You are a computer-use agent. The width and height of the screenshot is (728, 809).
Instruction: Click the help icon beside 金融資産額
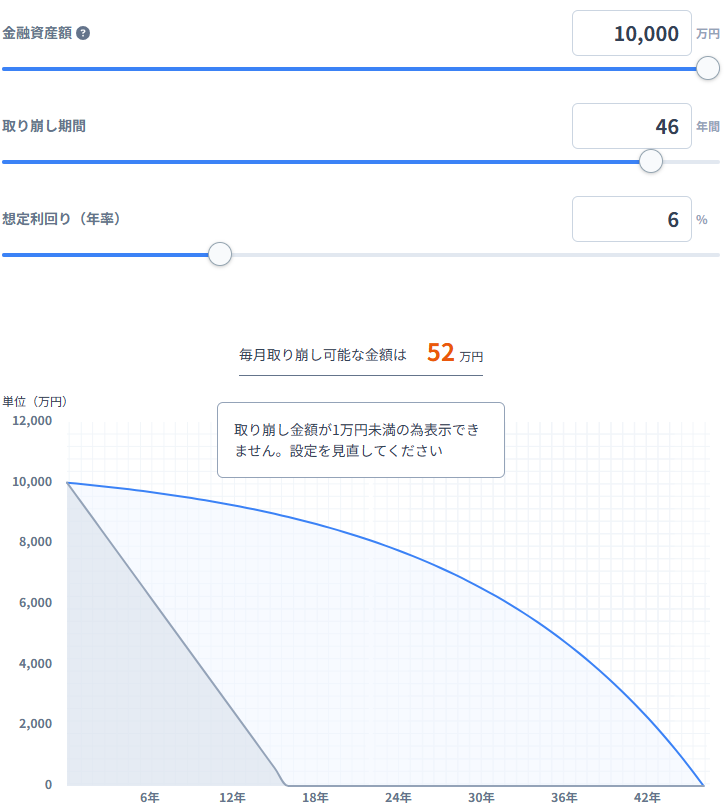(x=83, y=33)
